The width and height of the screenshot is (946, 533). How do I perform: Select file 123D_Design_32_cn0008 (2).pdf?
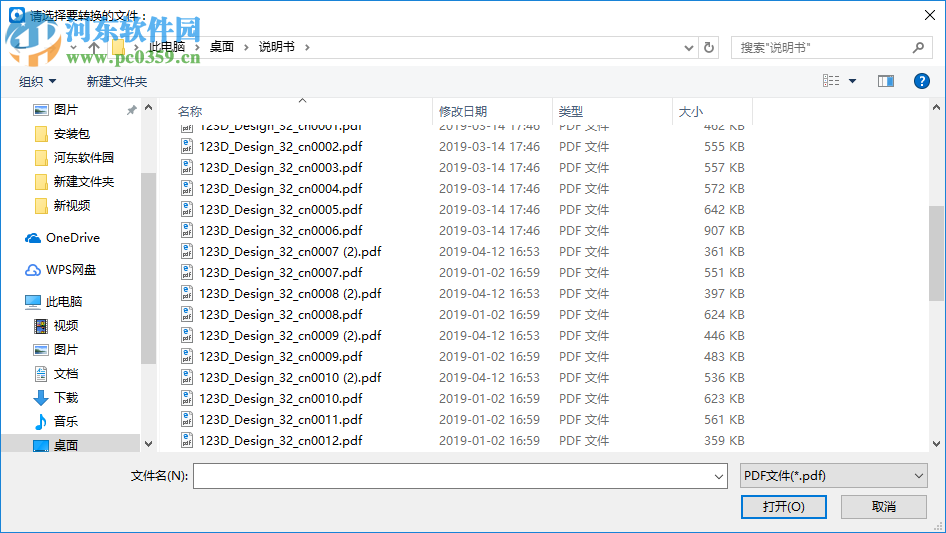point(290,294)
